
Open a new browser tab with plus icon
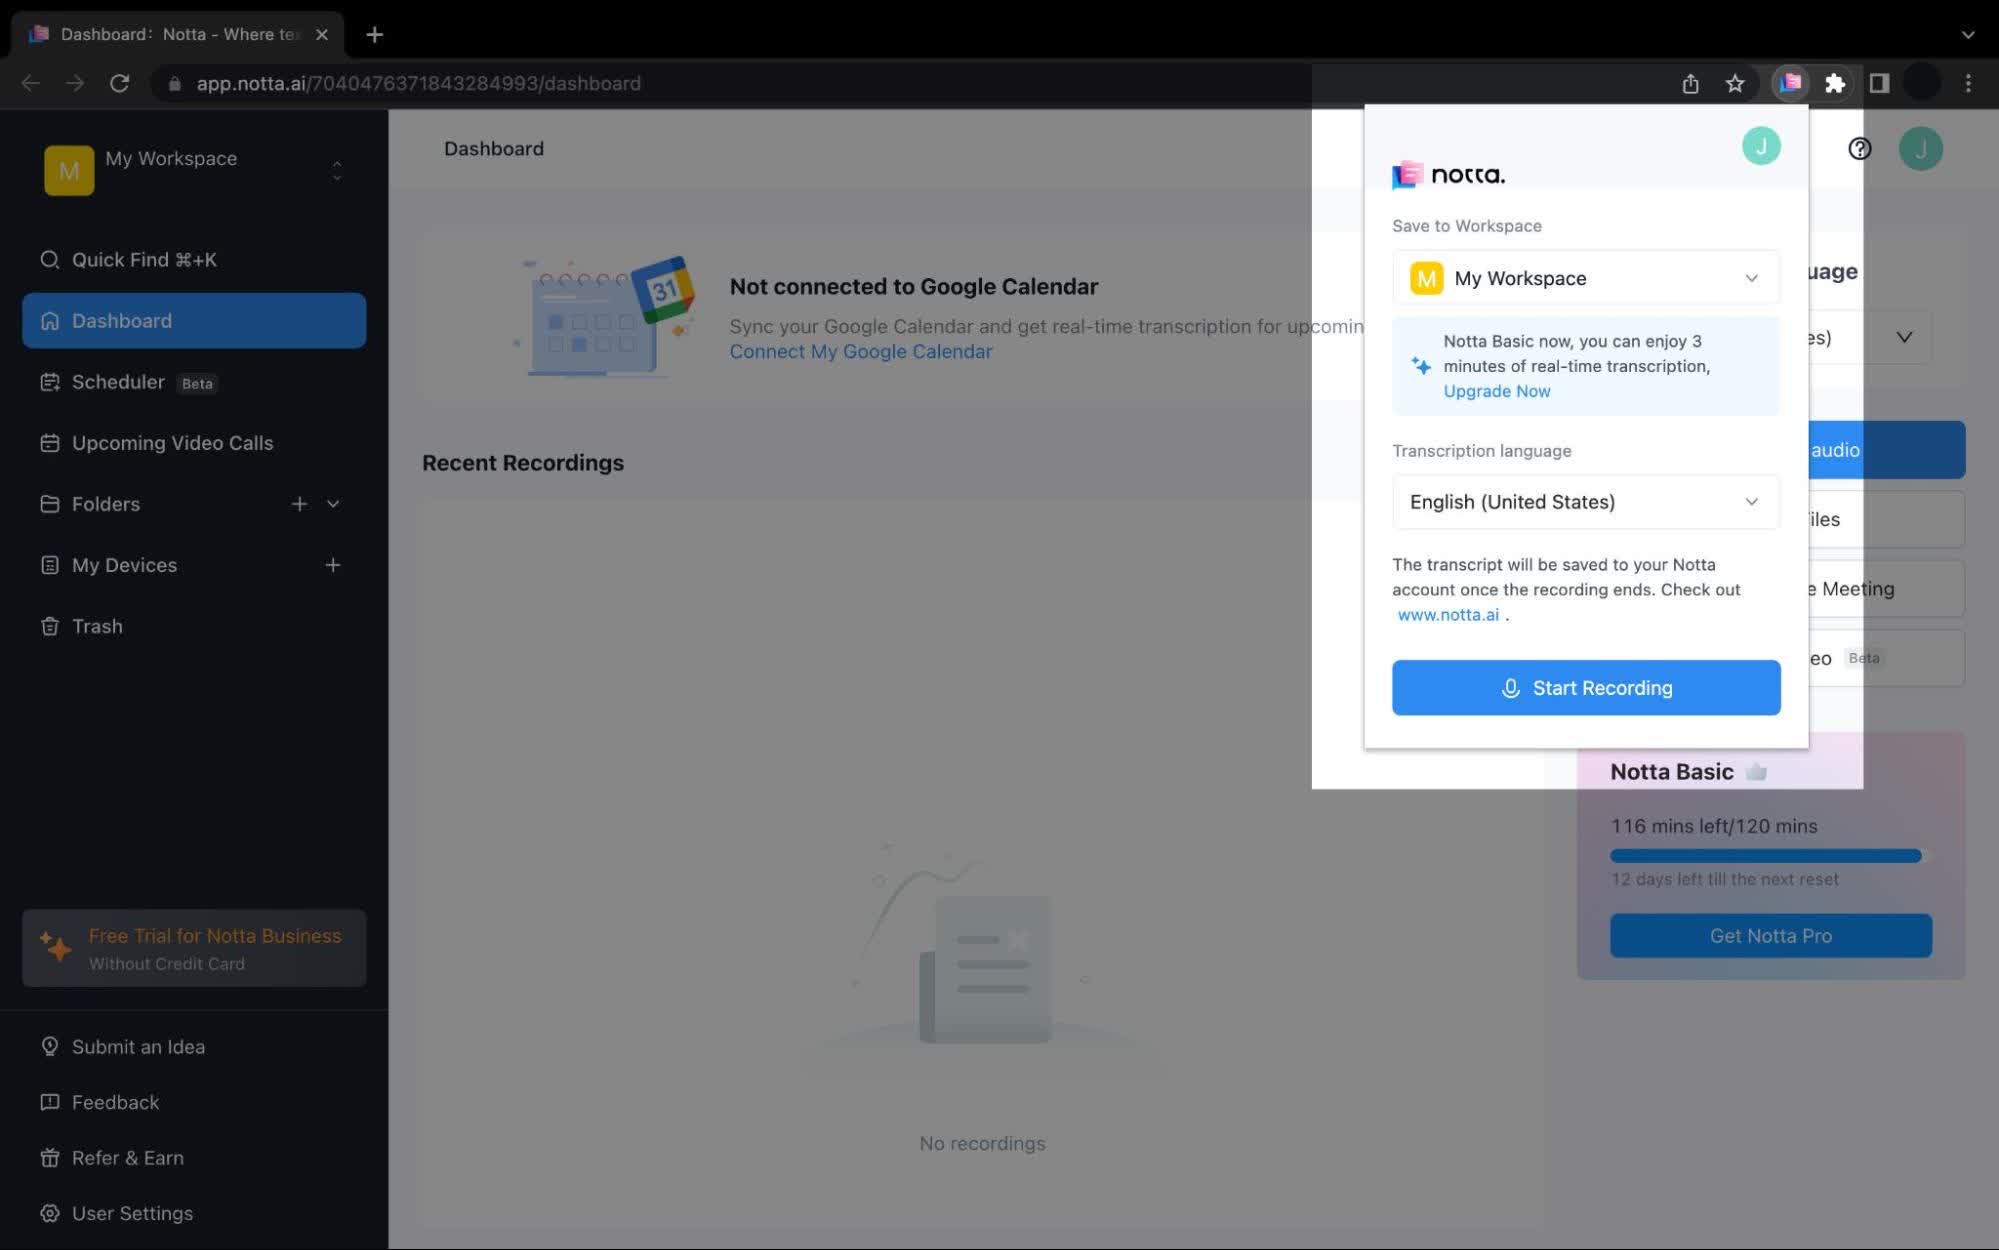[x=374, y=34]
